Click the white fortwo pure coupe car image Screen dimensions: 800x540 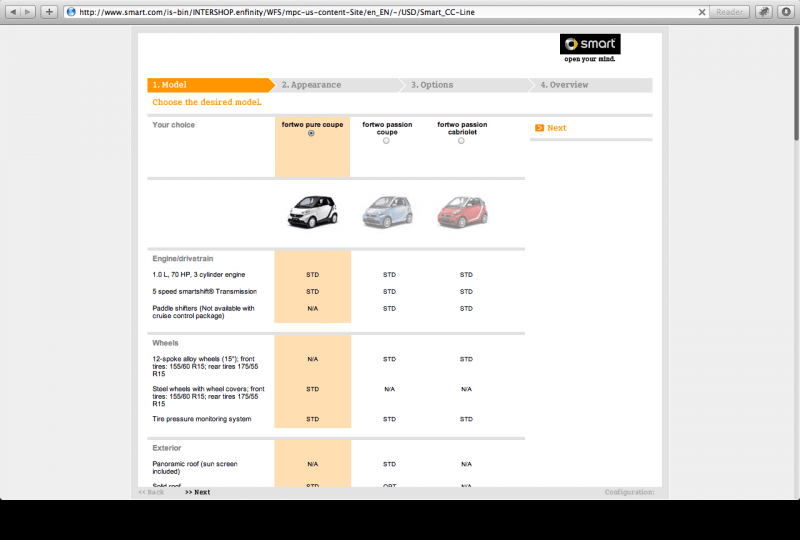tap(312, 211)
